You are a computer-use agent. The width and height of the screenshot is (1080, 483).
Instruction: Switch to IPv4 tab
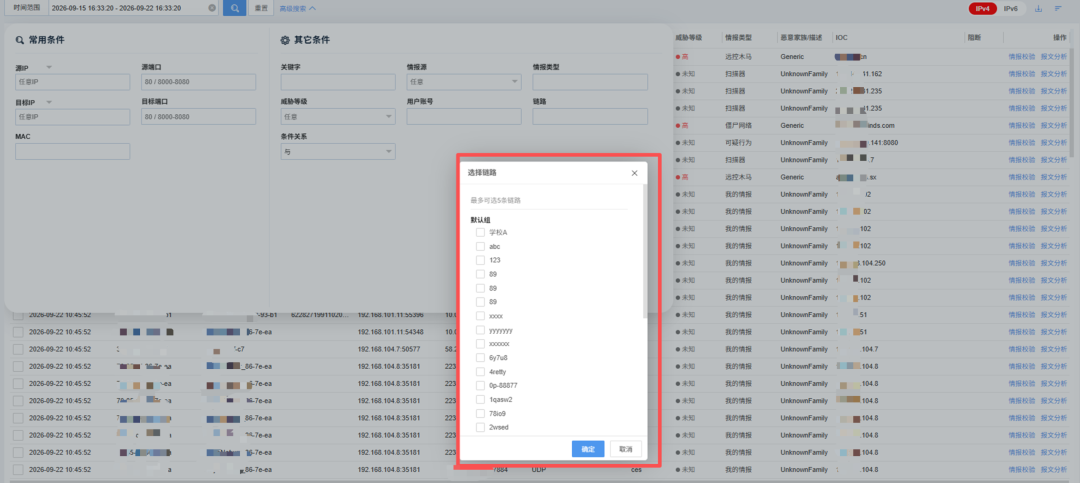pyautogui.click(x=982, y=8)
